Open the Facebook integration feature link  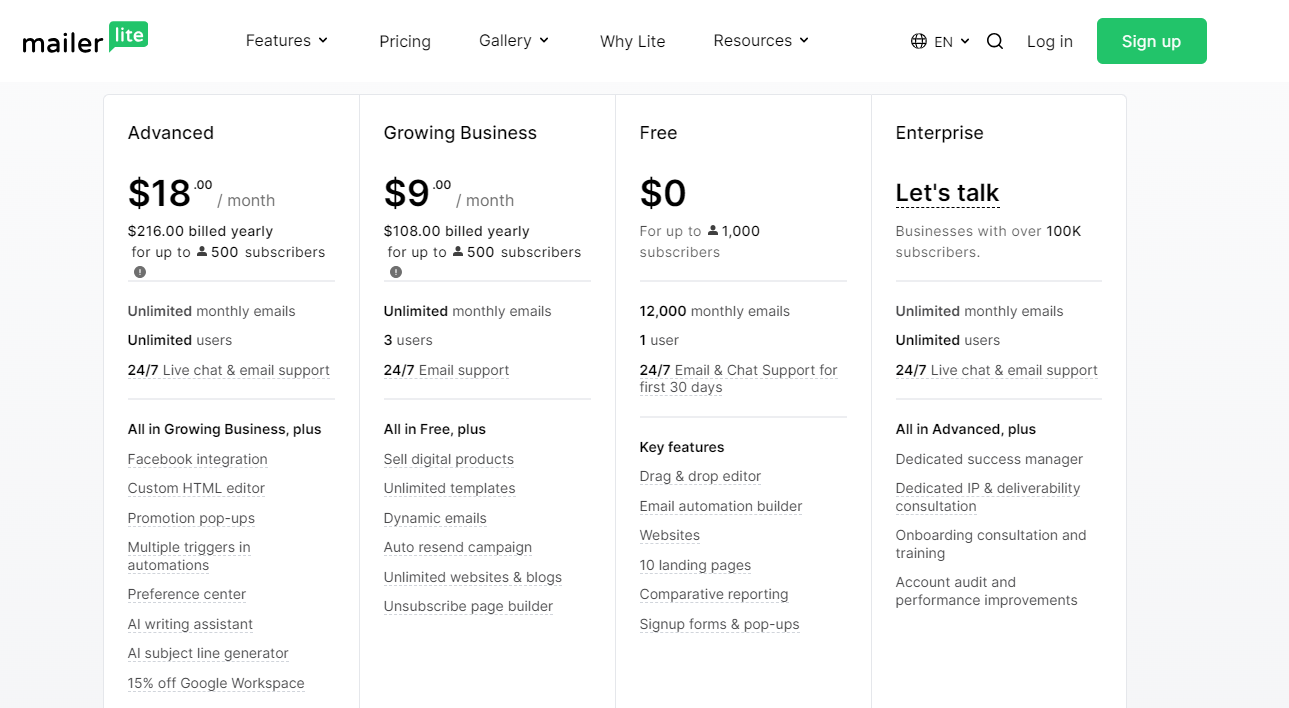pos(197,459)
